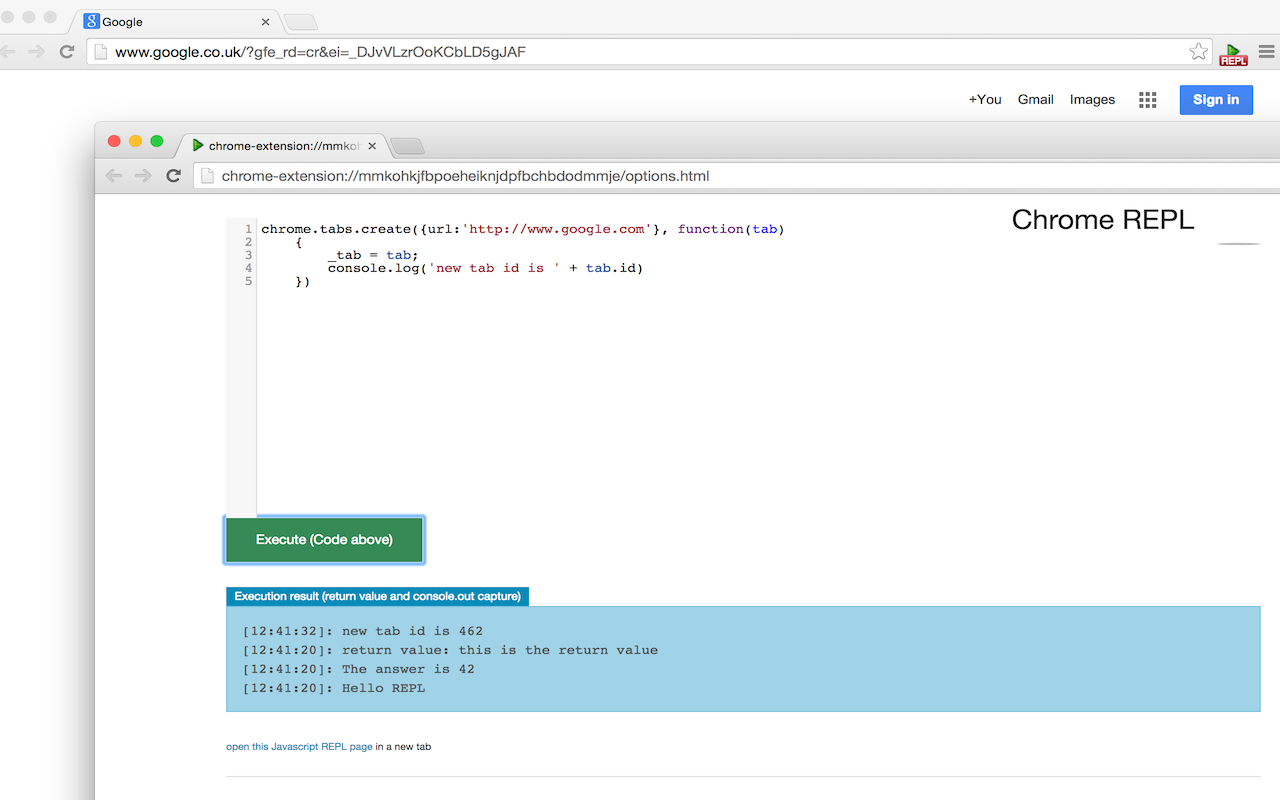Close the Google tab
This screenshot has width=1280, height=800.
coord(265,22)
